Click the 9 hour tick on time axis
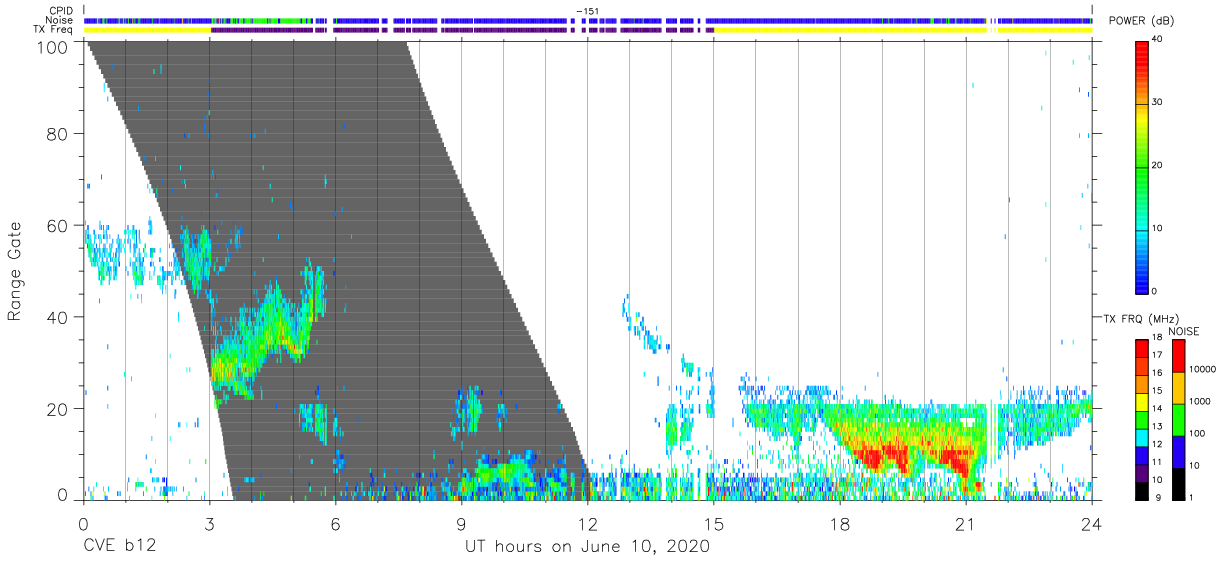Screen dimensions: 1228x567 click(x=461, y=523)
